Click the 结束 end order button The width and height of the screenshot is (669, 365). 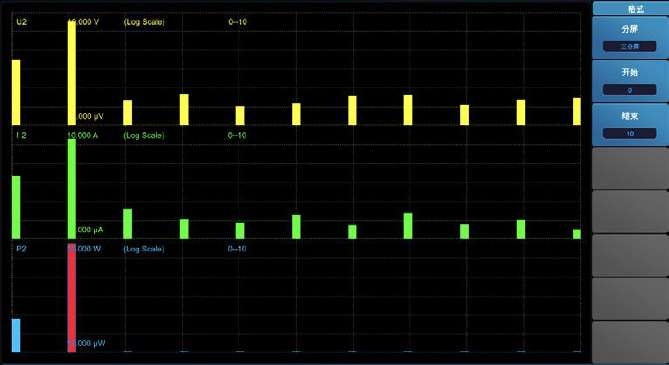pyautogui.click(x=631, y=125)
